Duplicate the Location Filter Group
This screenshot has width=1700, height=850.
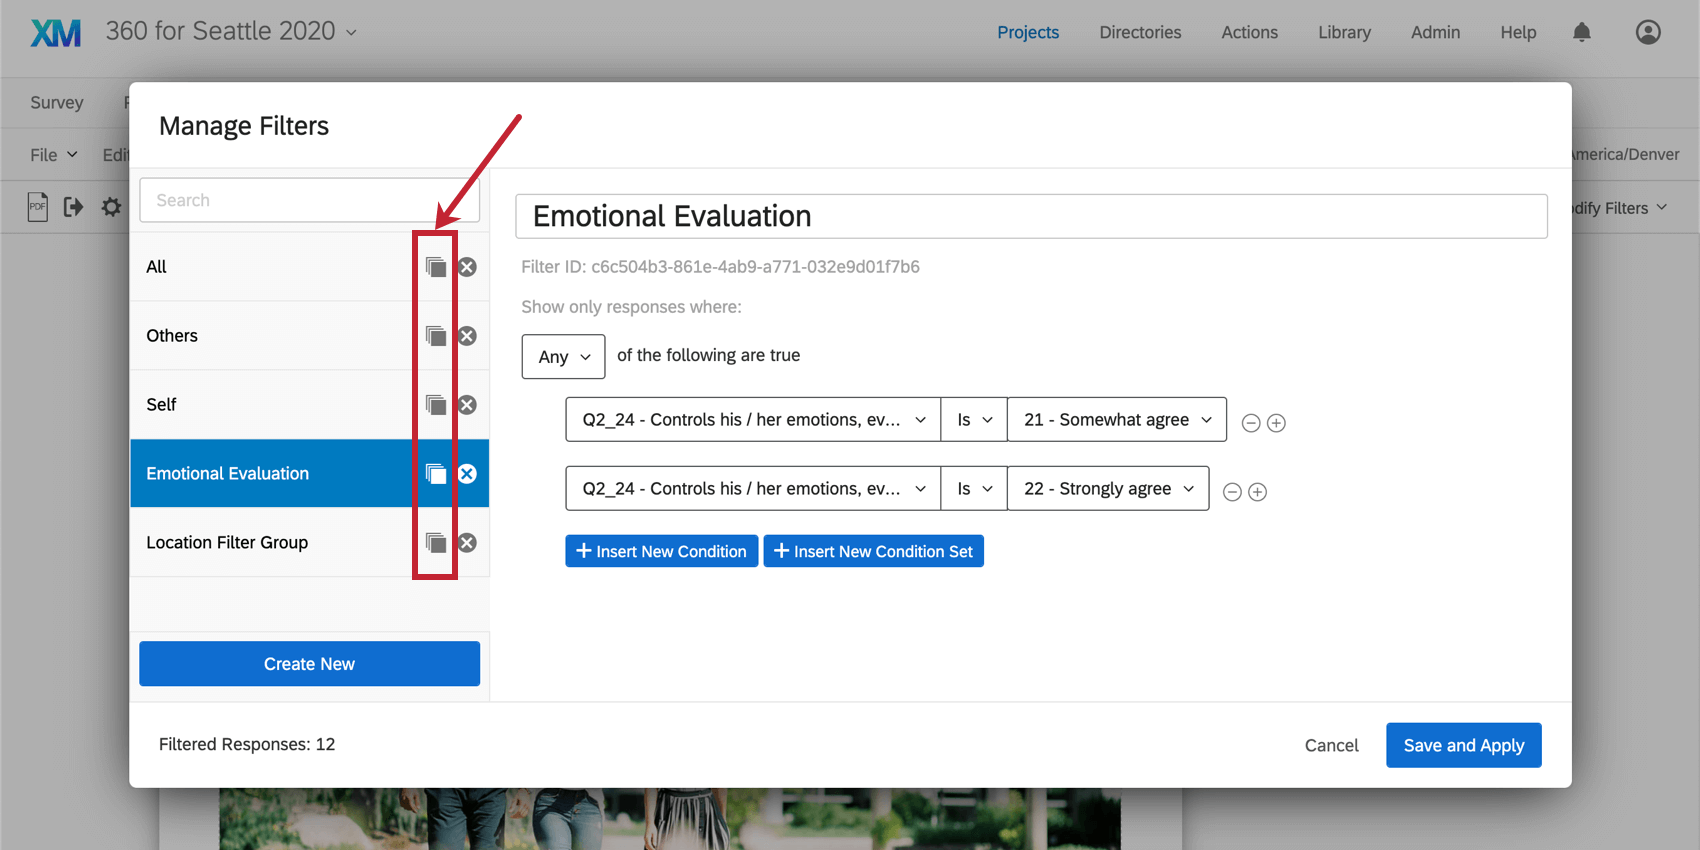pyautogui.click(x=436, y=543)
